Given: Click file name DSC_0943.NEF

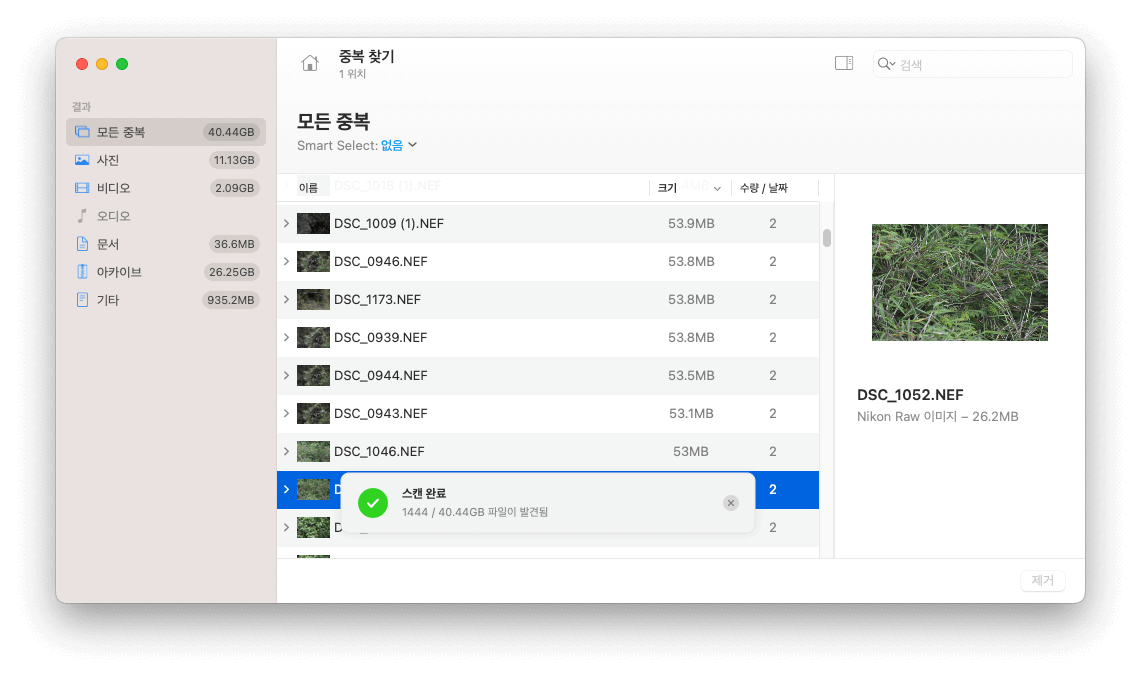Looking at the screenshot, I should [381, 413].
